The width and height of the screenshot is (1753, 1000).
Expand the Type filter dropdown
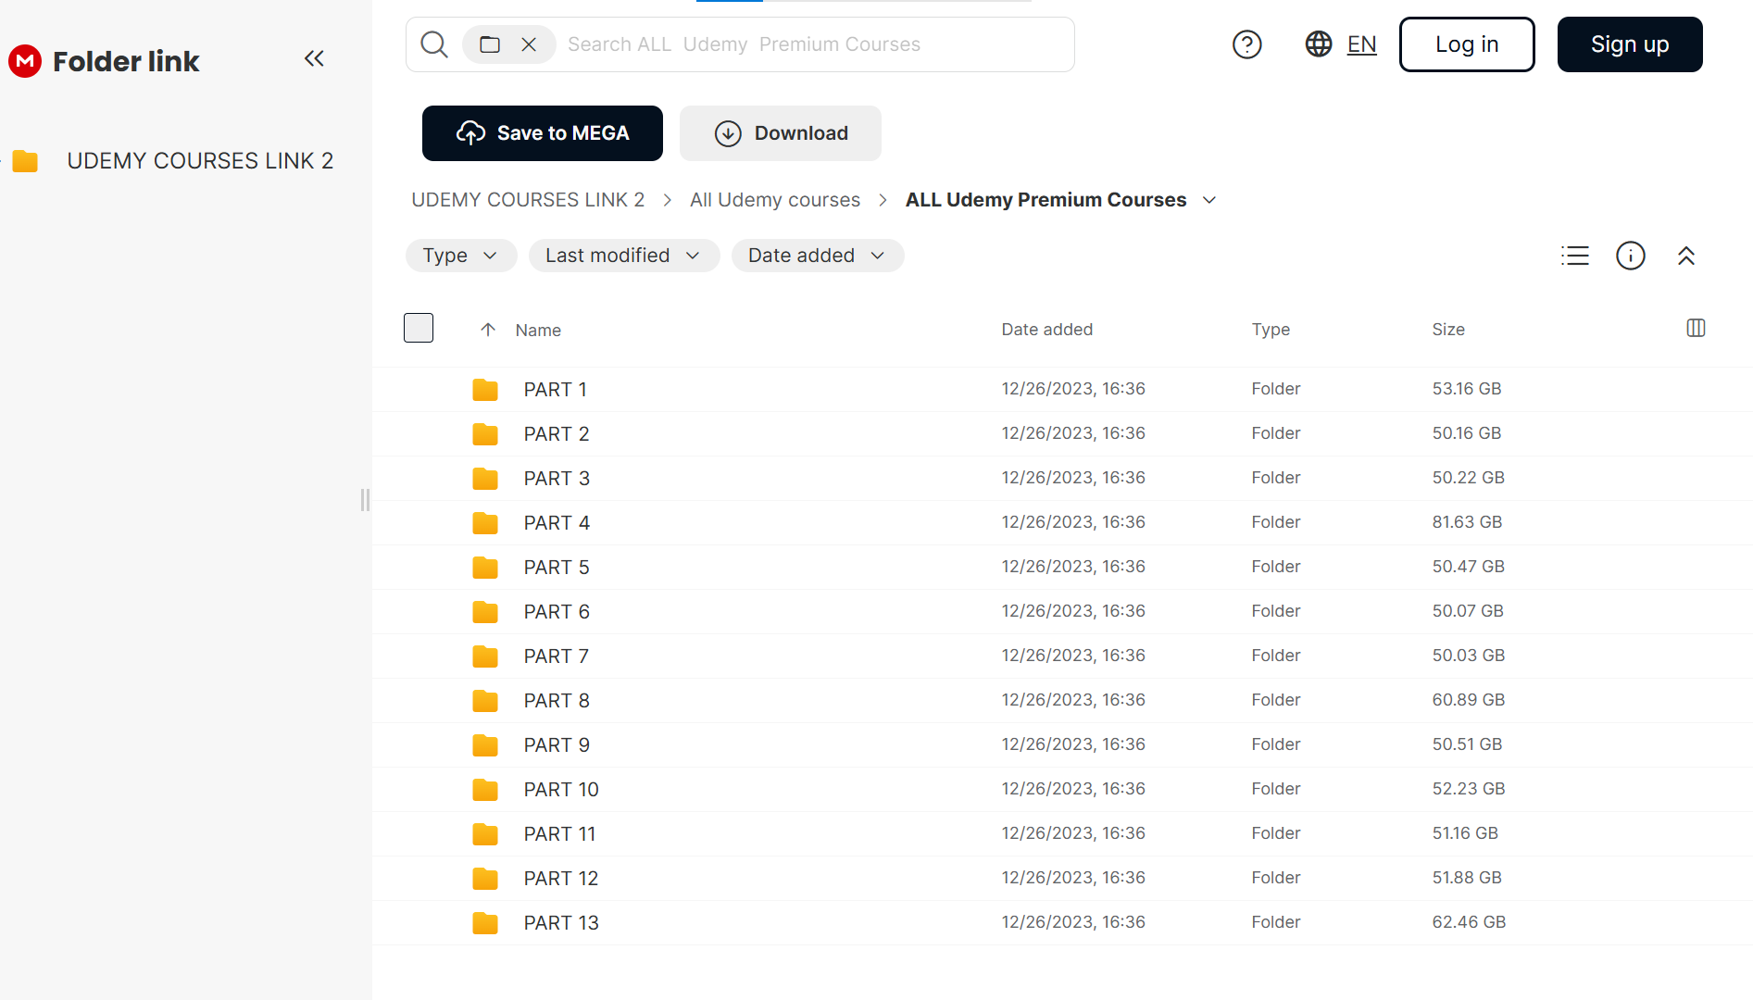(460, 256)
